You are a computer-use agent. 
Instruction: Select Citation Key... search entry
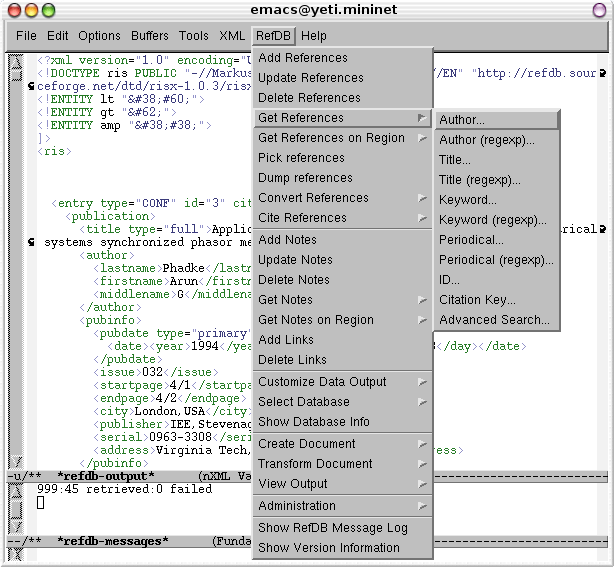[x=477, y=300]
